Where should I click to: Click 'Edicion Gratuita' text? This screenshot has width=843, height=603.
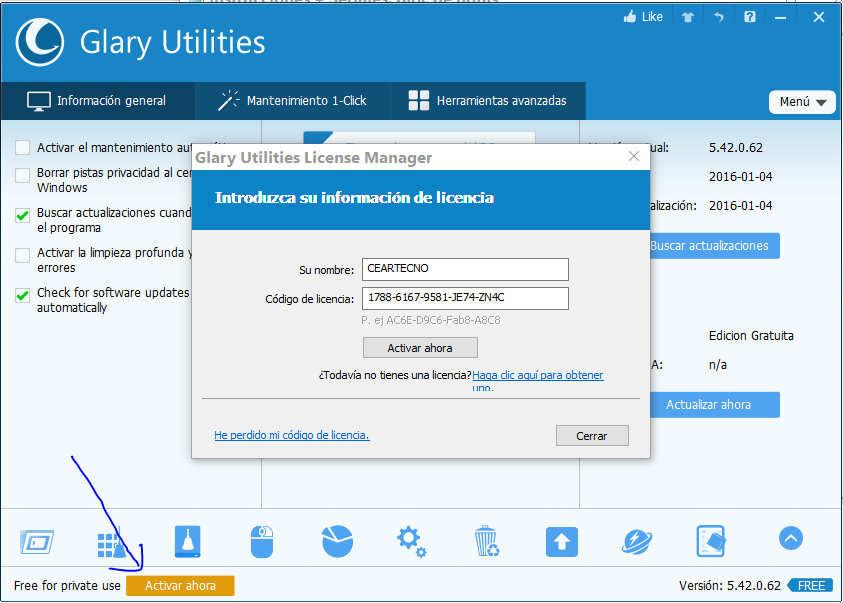pyautogui.click(x=751, y=336)
